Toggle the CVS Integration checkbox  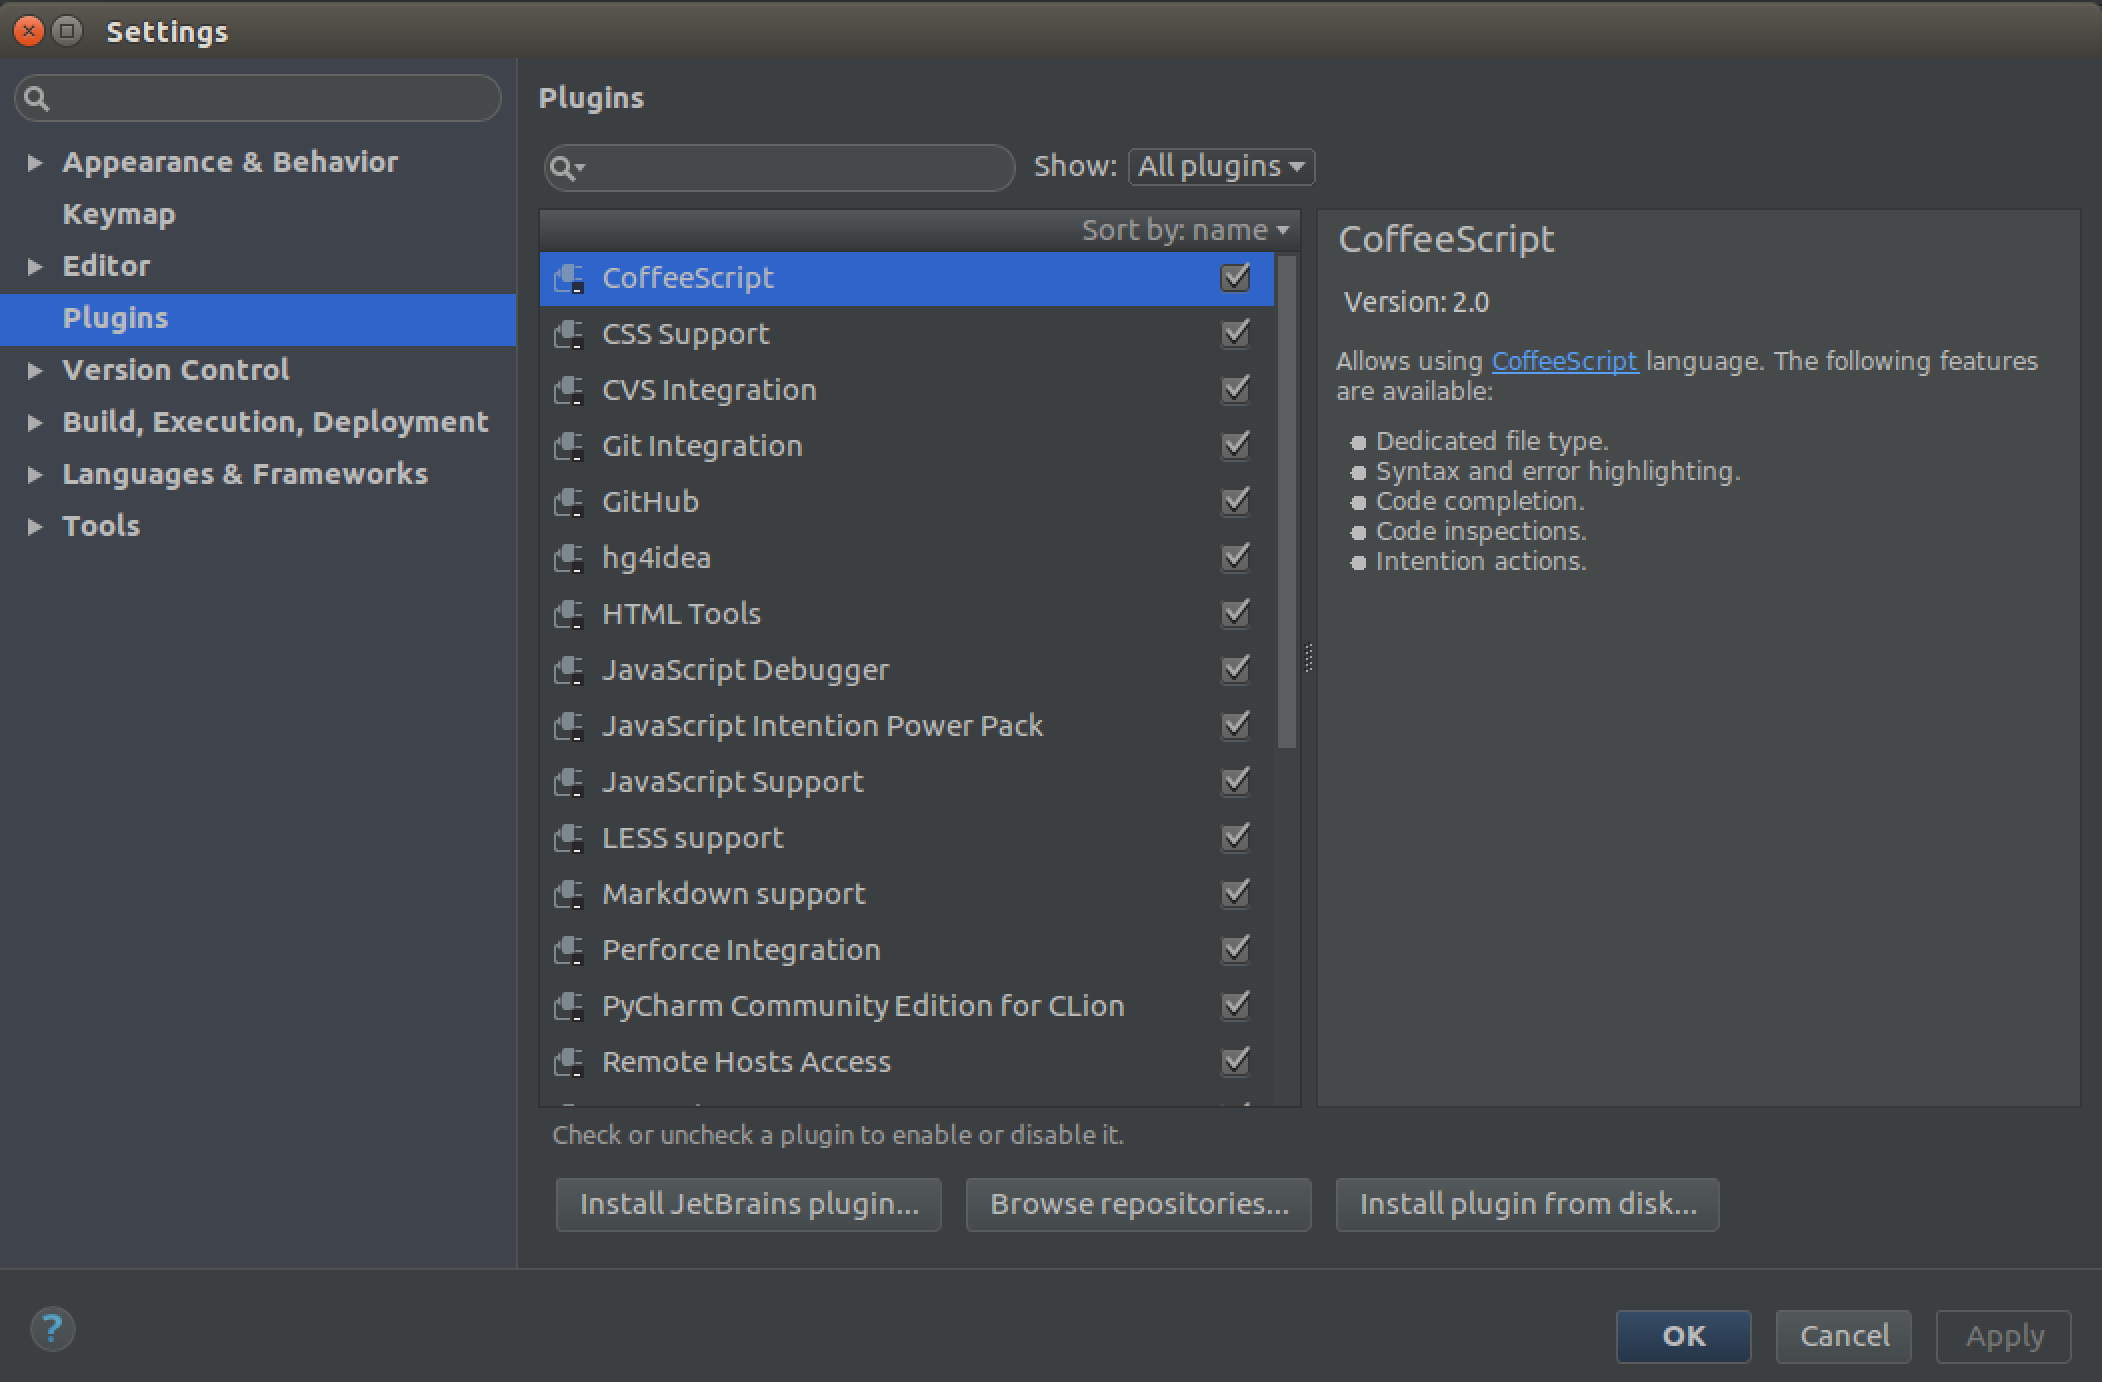click(1236, 389)
